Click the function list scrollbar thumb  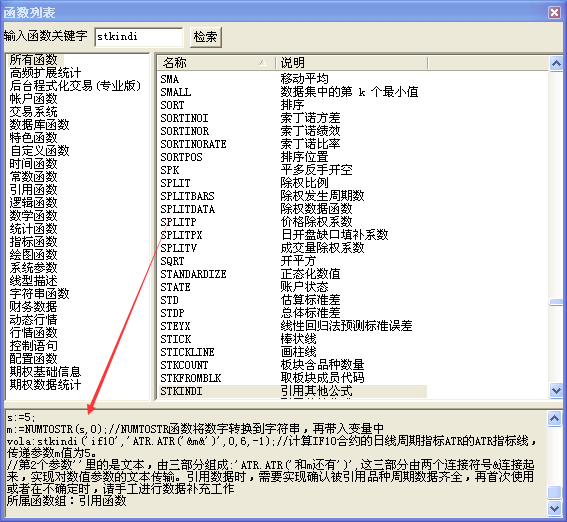556,302
